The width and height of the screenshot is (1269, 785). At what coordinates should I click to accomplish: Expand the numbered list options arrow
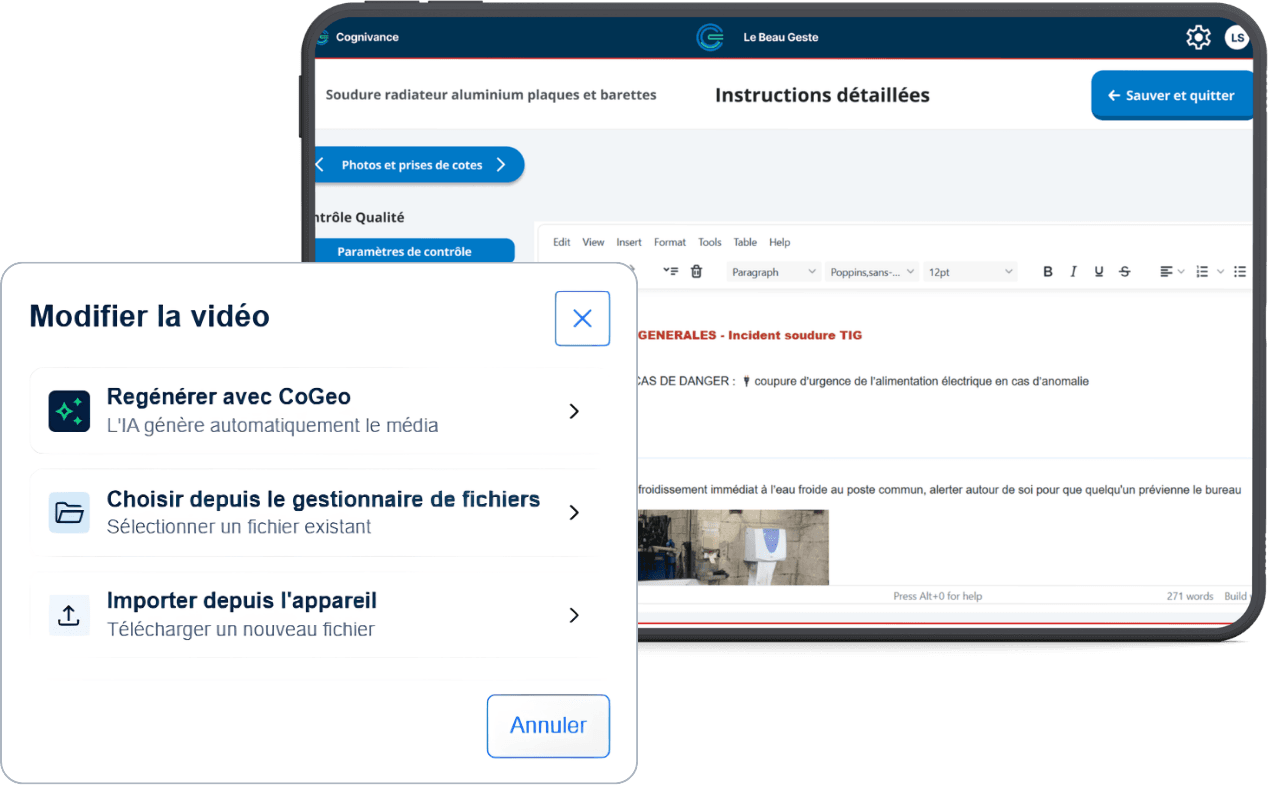pyautogui.click(x=1220, y=272)
